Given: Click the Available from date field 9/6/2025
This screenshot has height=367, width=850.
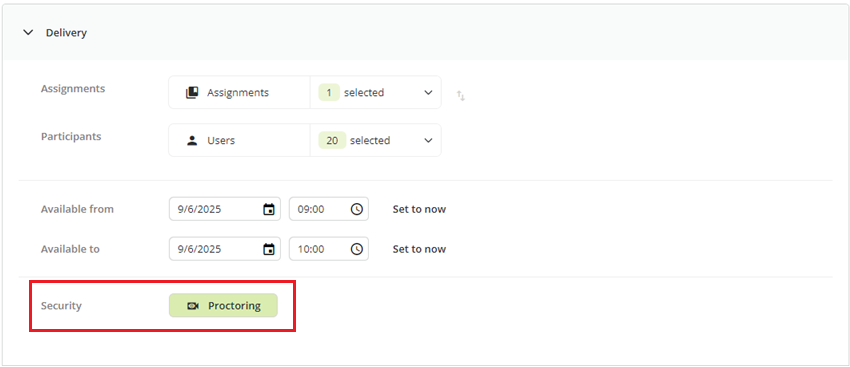Looking at the screenshot, I should [225, 209].
